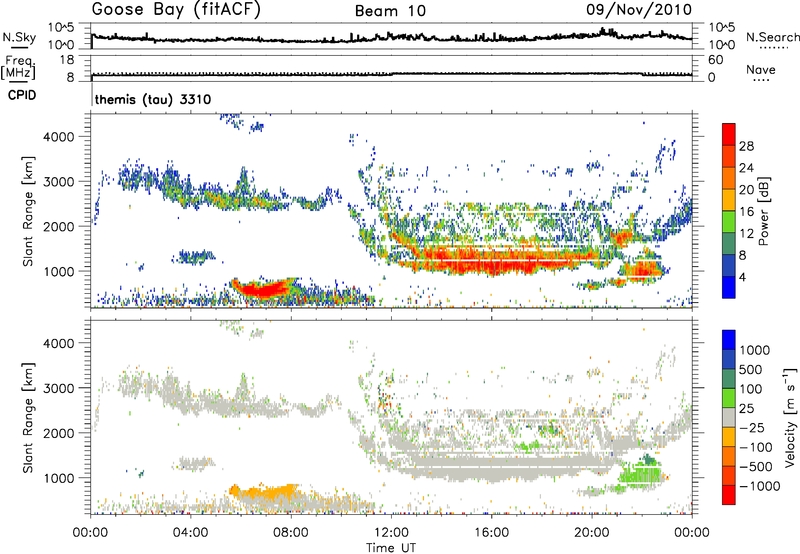Click the "-500" label on Velocity colorbar
Screen dimensions: 800x554
[755, 466]
